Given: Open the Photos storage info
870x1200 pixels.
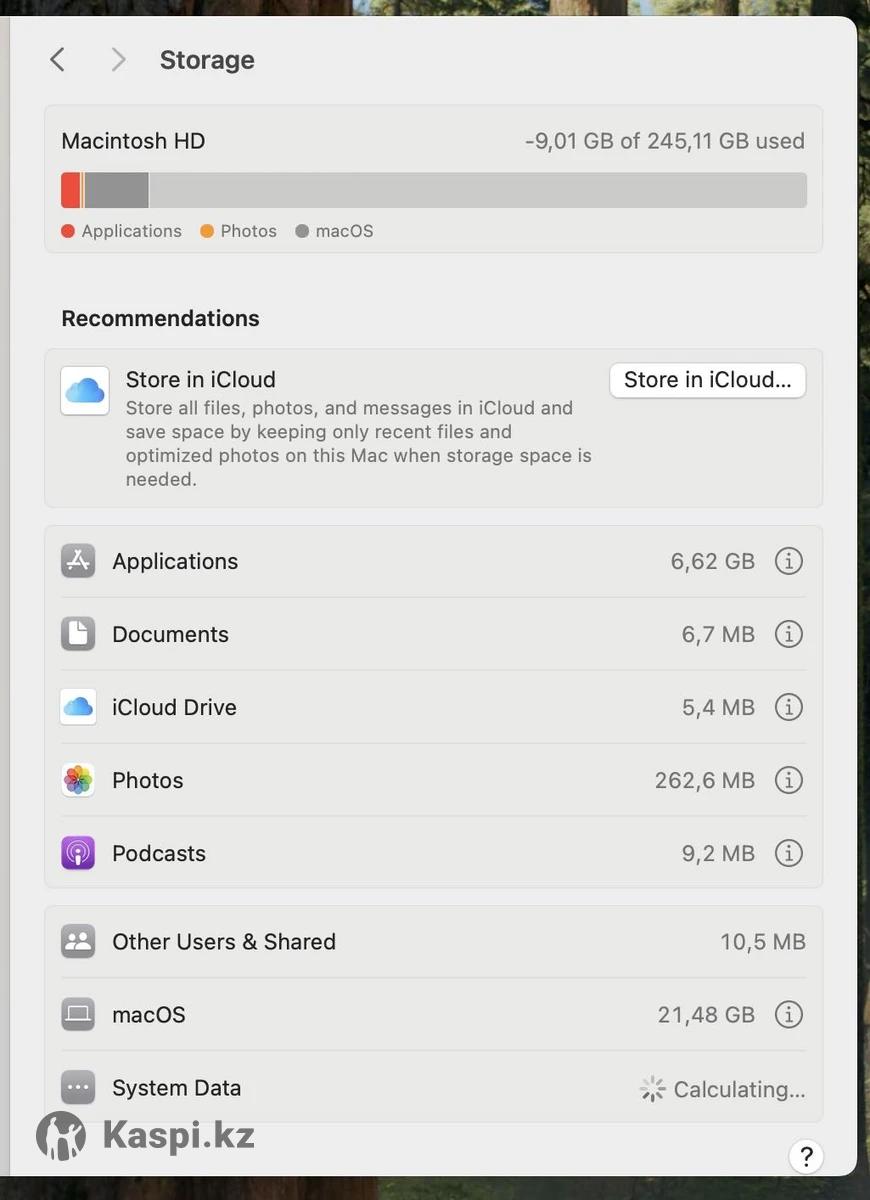Looking at the screenshot, I should click(789, 780).
